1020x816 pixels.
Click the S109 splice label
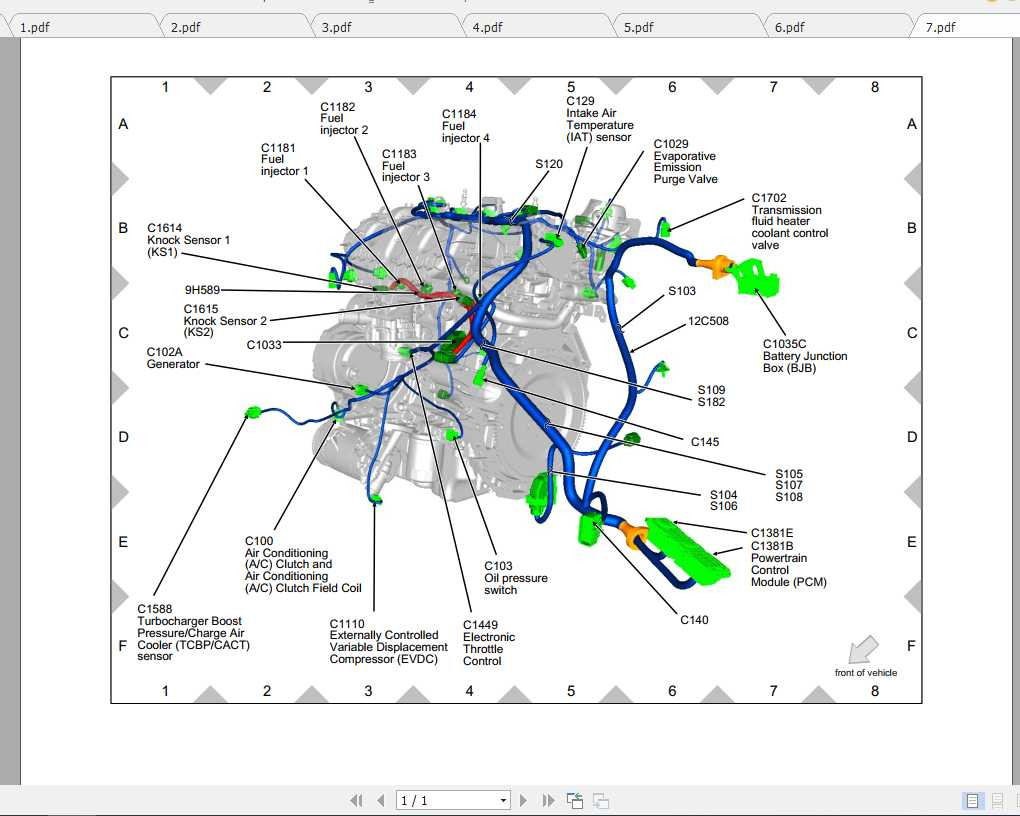pyautogui.click(x=711, y=390)
